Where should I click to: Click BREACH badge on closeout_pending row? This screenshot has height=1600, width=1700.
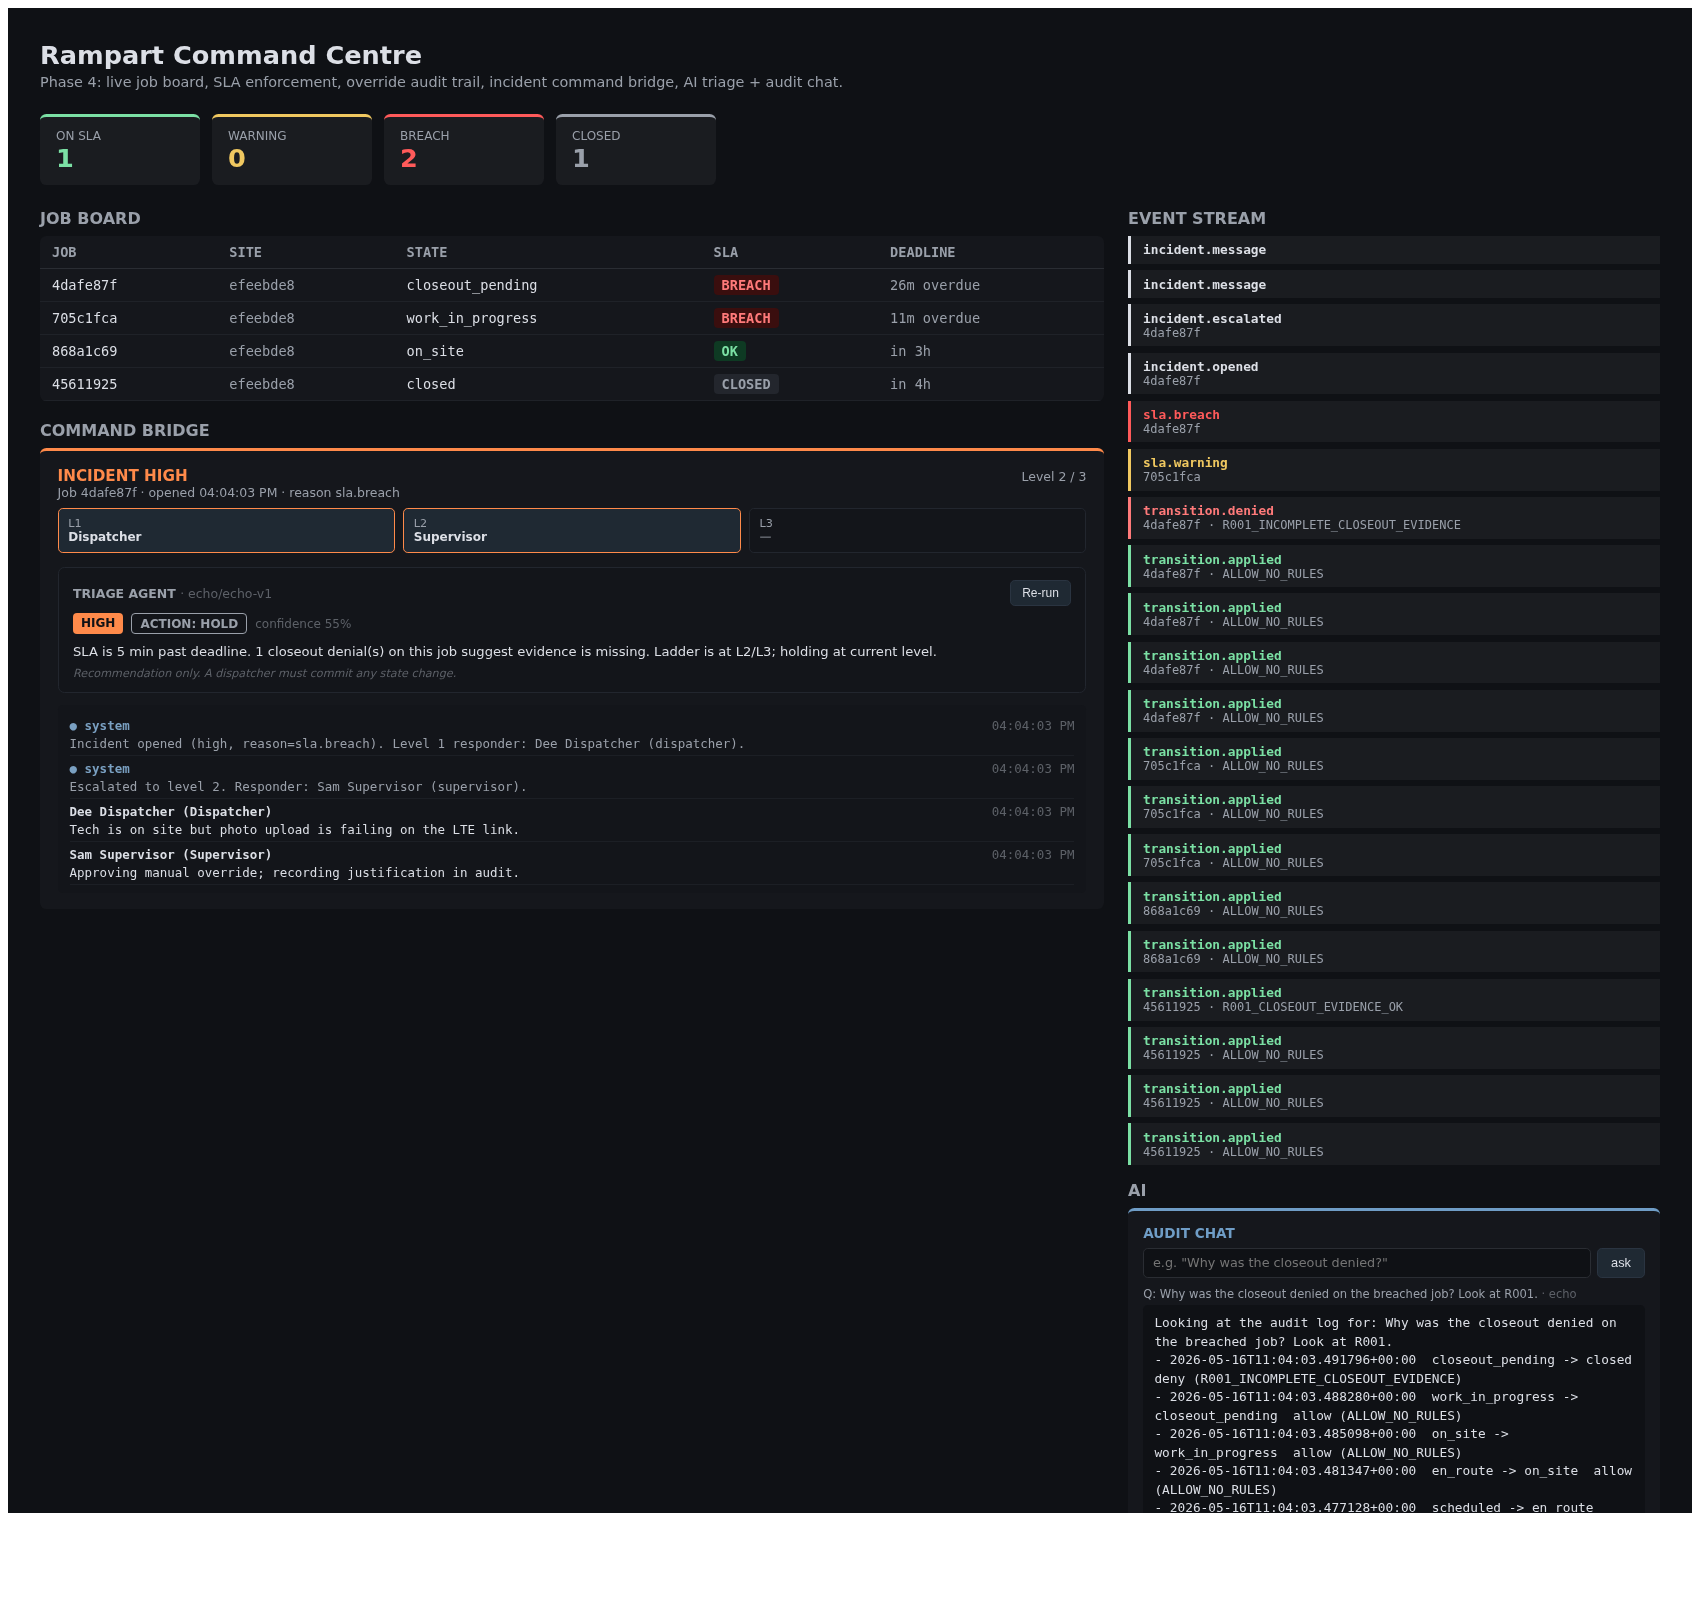click(x=746, y=285)
